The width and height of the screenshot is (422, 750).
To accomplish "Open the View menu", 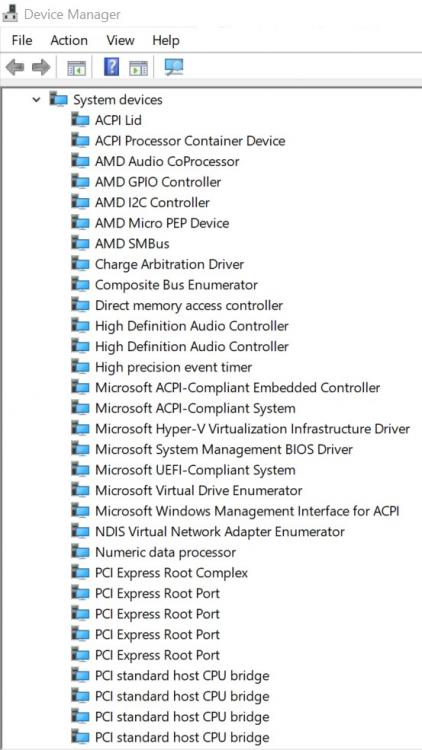I will [120, 40].
